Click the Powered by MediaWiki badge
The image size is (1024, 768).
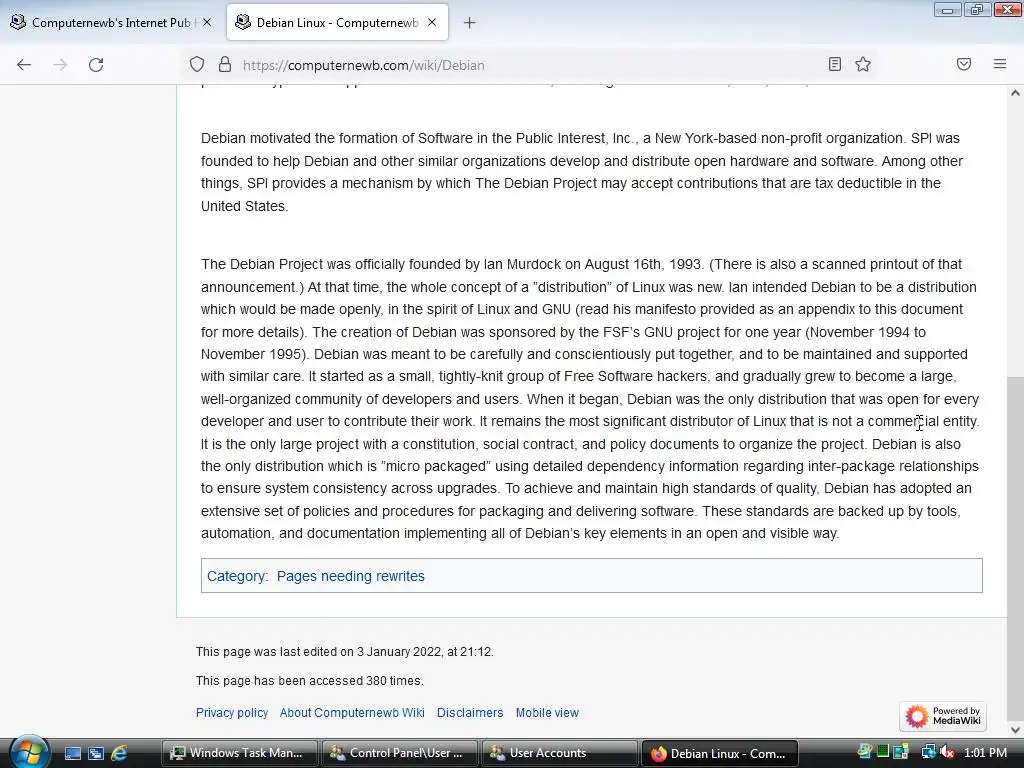click(942, 716)
